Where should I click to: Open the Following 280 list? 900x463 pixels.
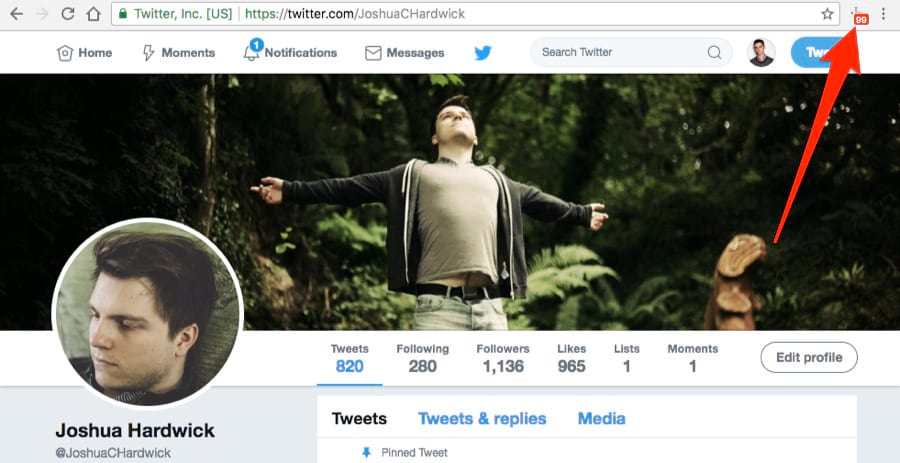pos(422,358)
